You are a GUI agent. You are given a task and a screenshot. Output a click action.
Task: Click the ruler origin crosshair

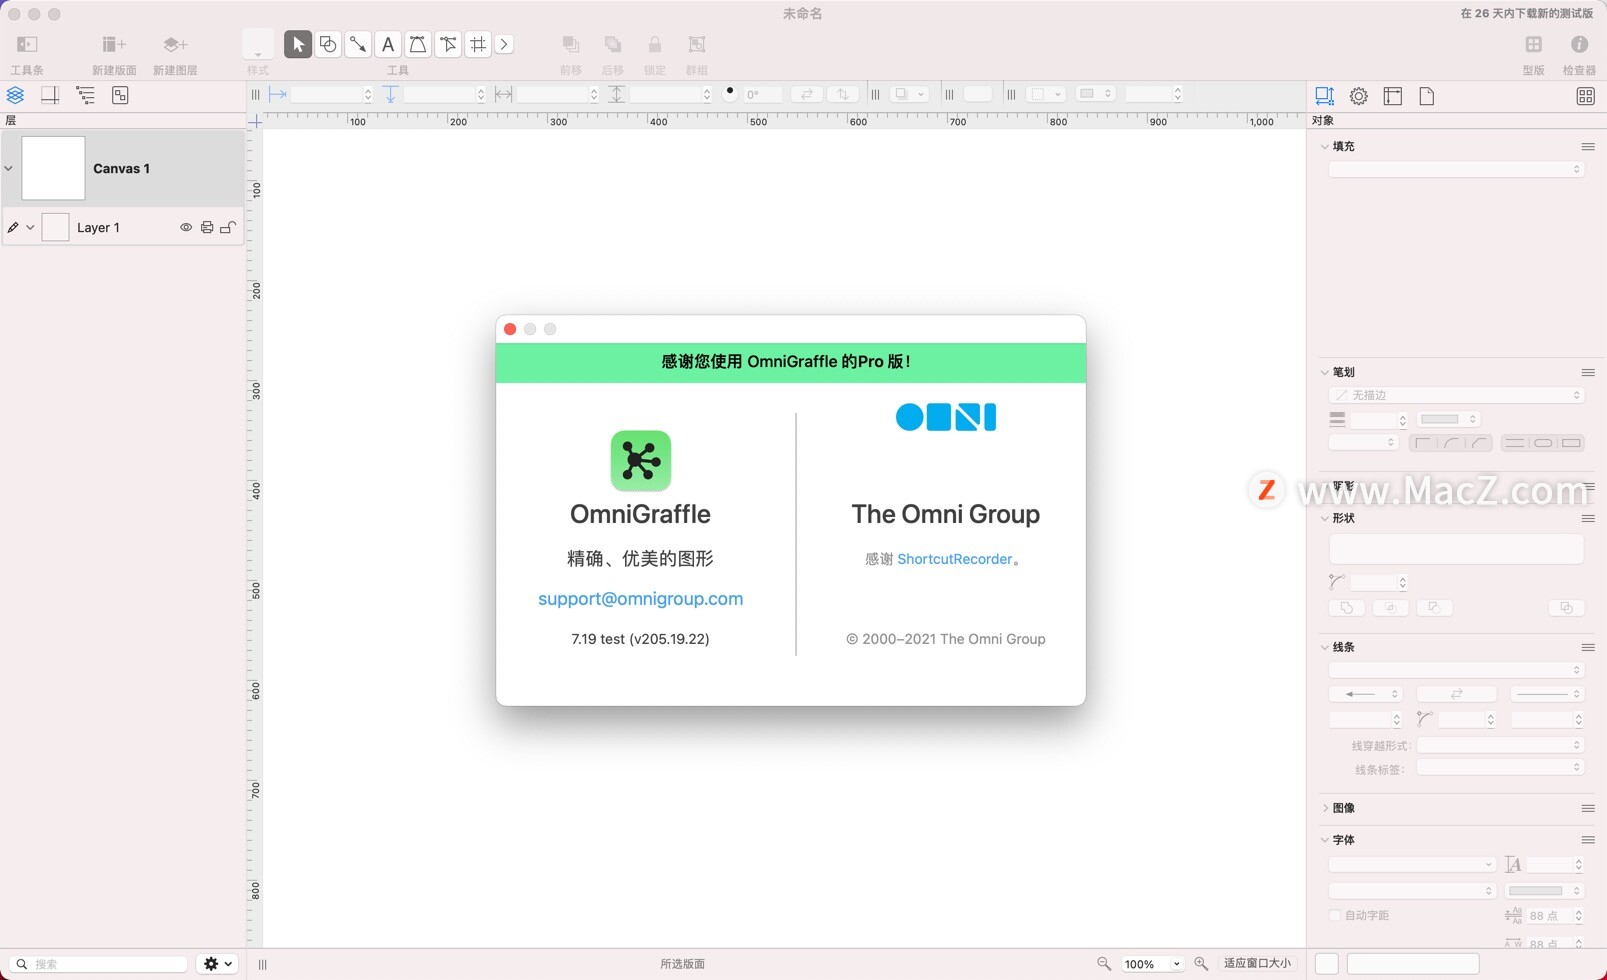(256, 121)
